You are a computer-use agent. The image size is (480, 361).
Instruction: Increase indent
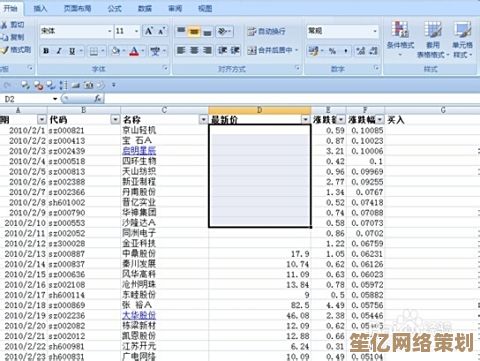[x=235, y=51]
